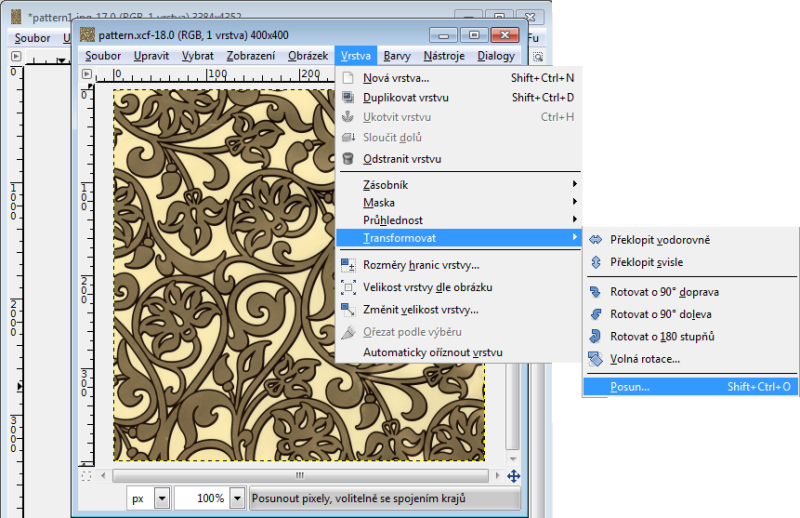
Task: Click rotate 90° counter-clockwise icon (doleva)
Action: click(x=596, y=314)
